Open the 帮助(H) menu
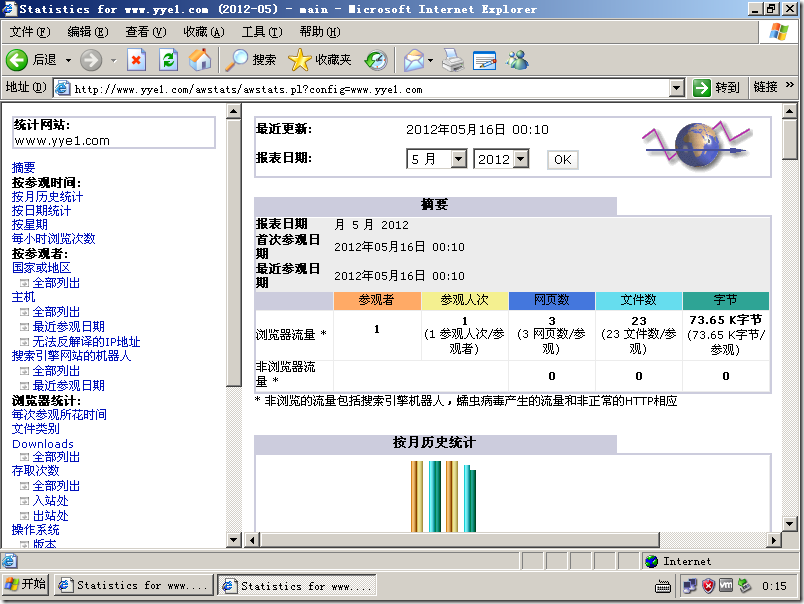The image size is (804, 604). coord(320,32)
